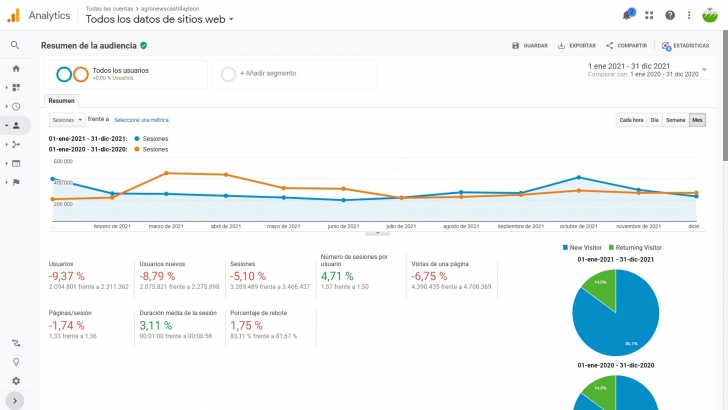Viewport: 728px width, 410px height.
Task: Expand the date range picker
Action: pyautogui.click(x=704, y=70)
